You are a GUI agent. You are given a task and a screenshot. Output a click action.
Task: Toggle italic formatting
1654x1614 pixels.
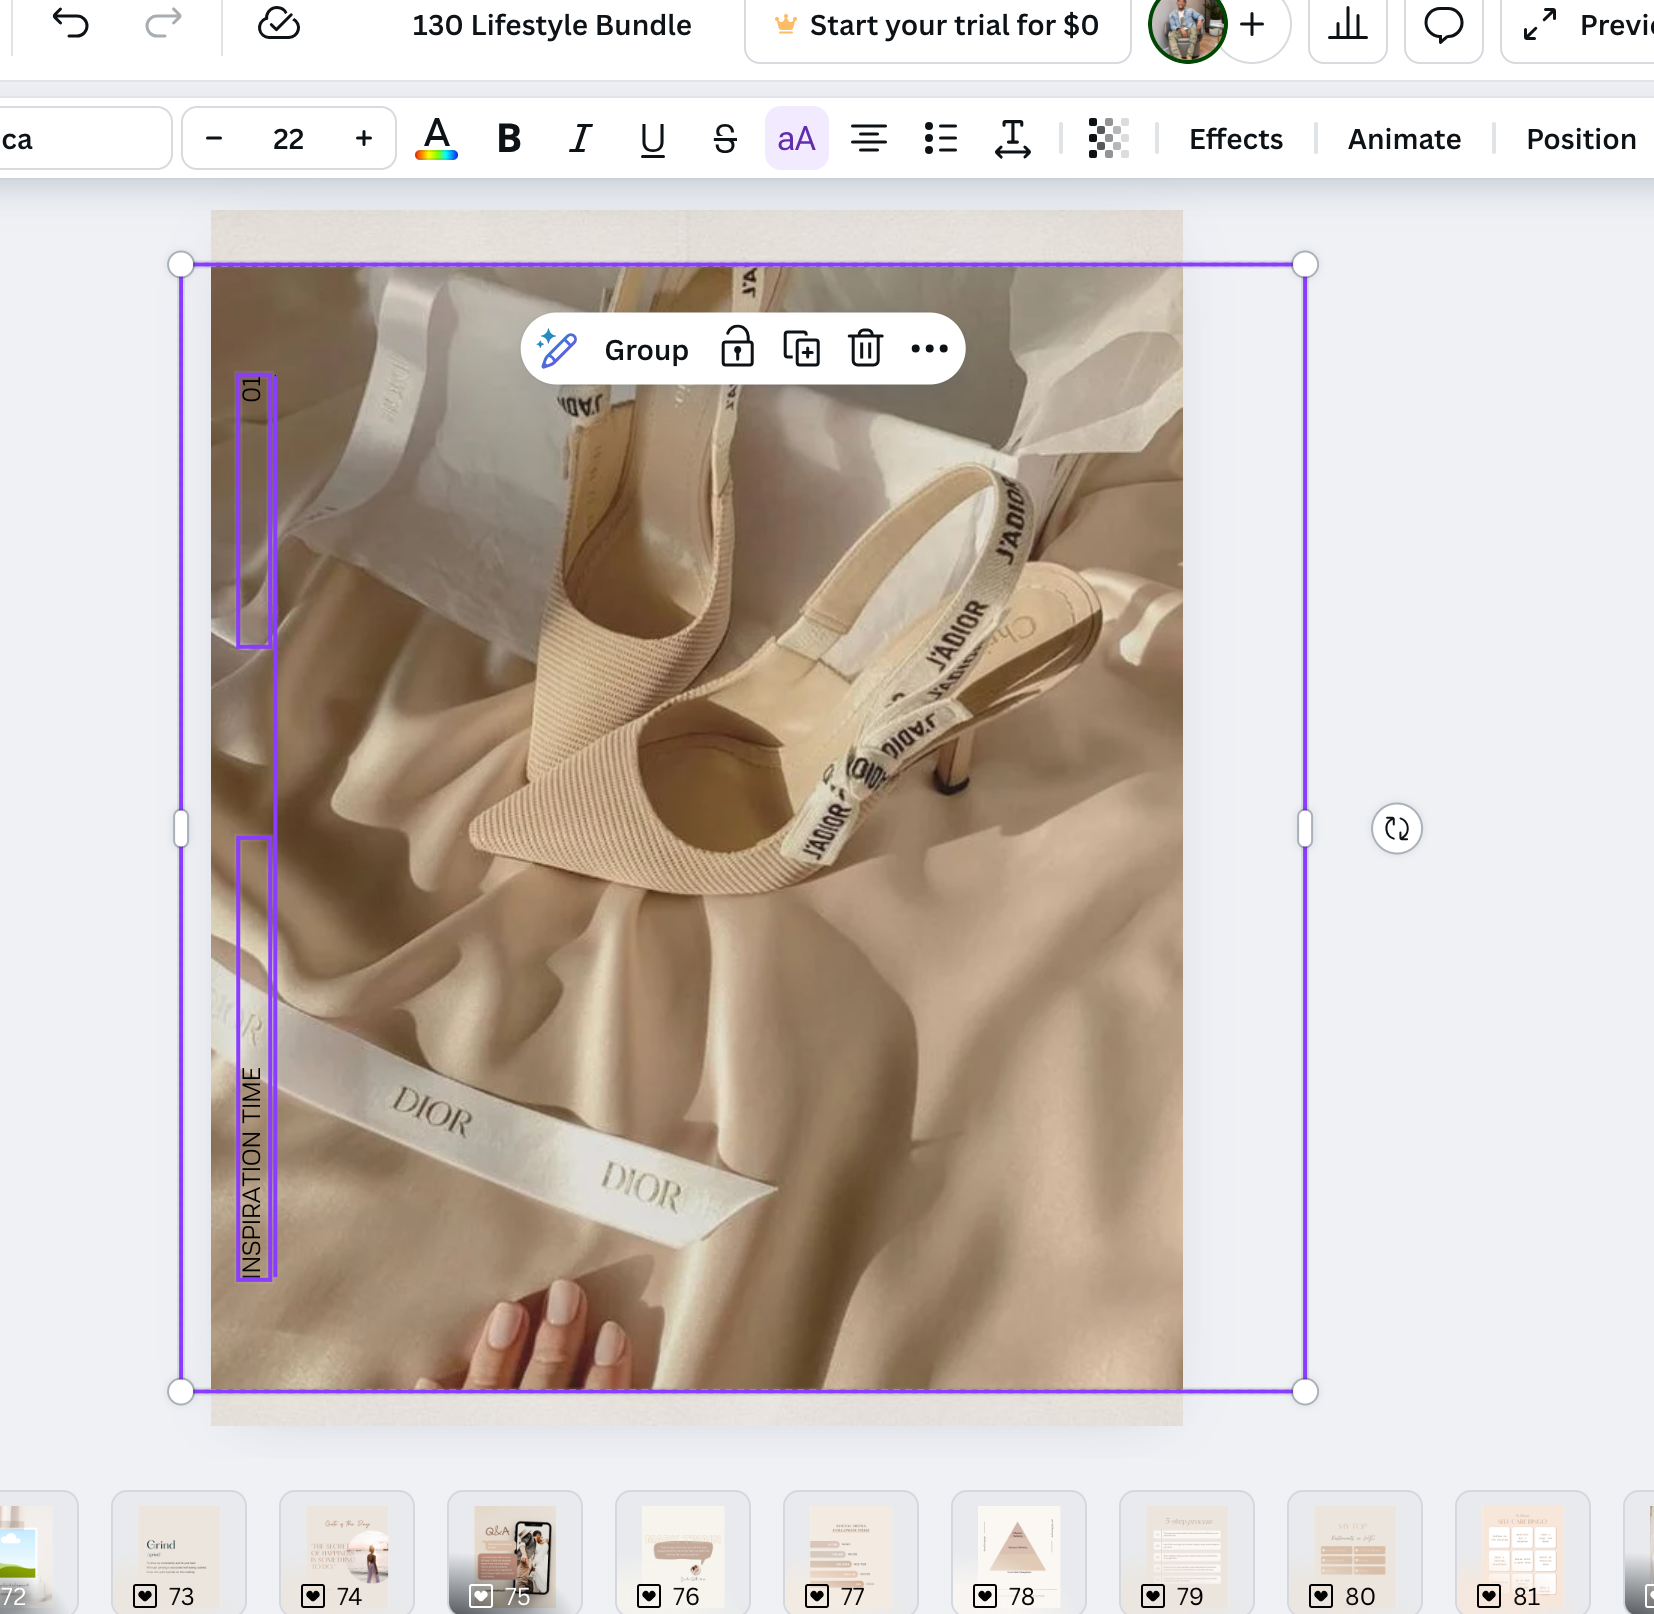coord(580,139)
